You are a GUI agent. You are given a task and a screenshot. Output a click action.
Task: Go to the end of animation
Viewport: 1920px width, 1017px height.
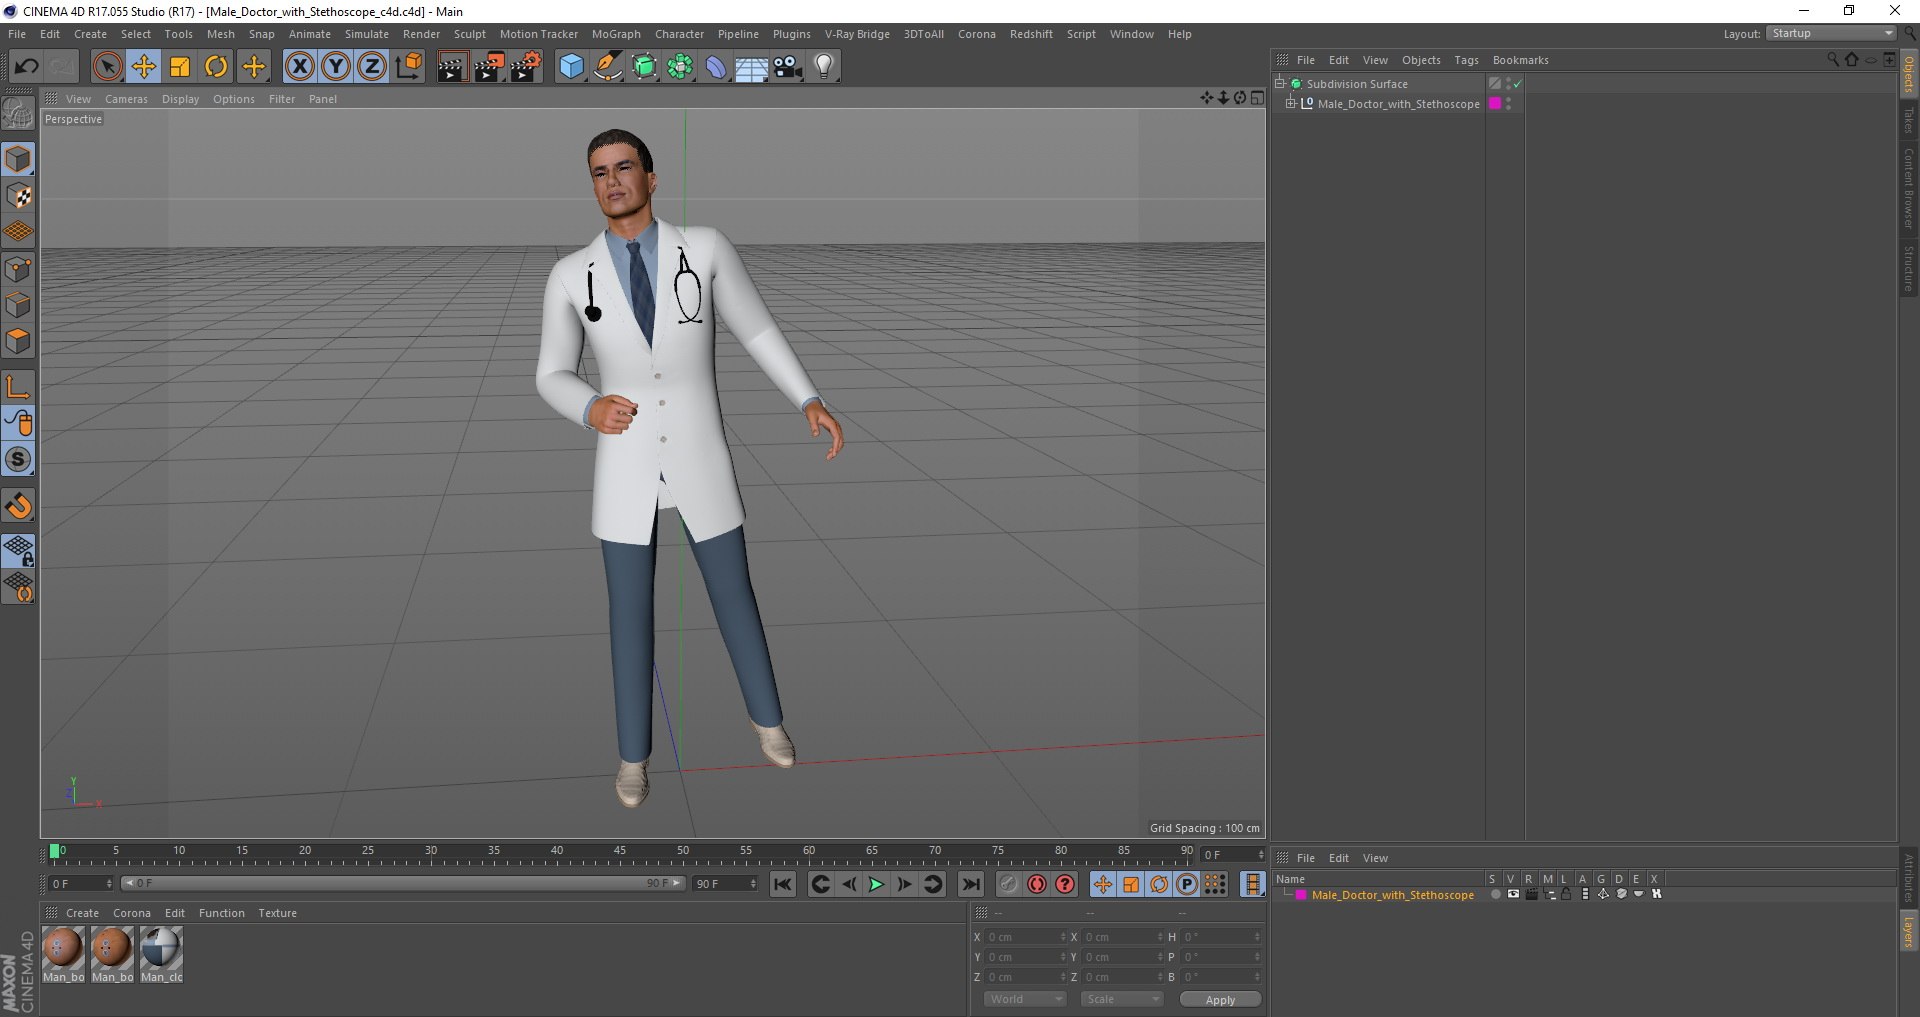coord(970,884)
